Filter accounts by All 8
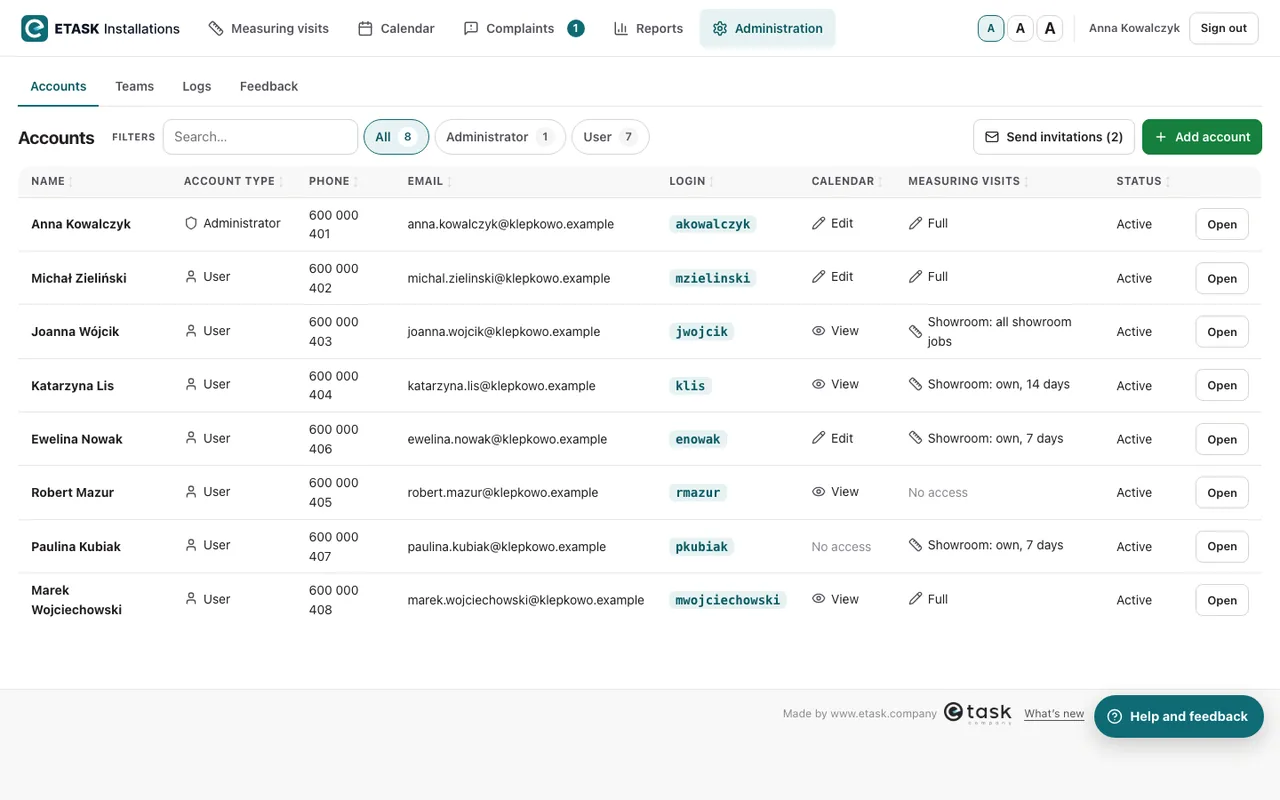This screenshot has height=800, width=1280. [x=396, y=137]
